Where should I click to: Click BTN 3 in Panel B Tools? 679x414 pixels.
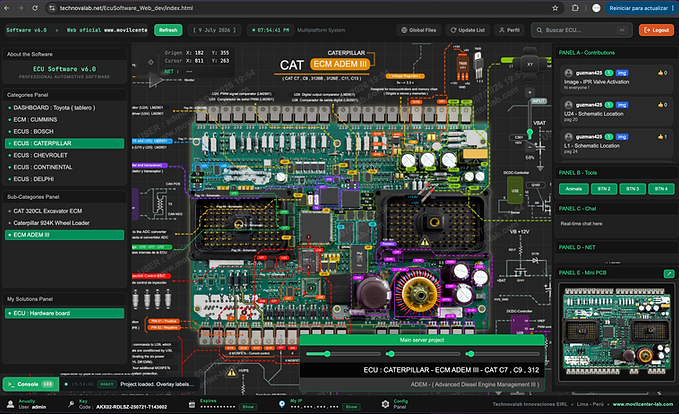coord(632,189)
